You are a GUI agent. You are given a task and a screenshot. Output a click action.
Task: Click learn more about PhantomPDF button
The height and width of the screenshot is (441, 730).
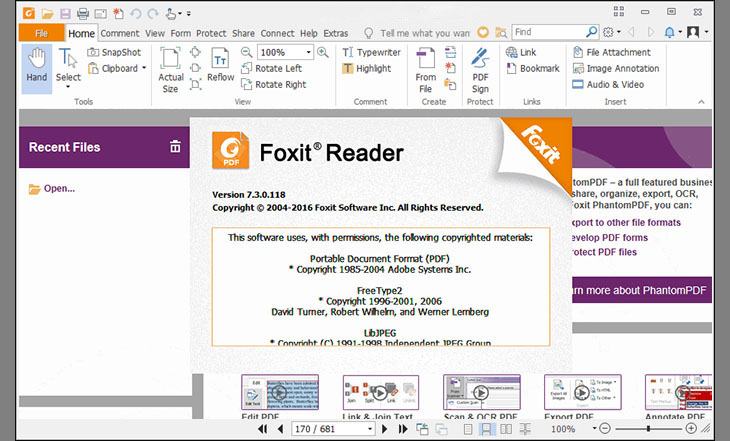[x=642, y=290]
